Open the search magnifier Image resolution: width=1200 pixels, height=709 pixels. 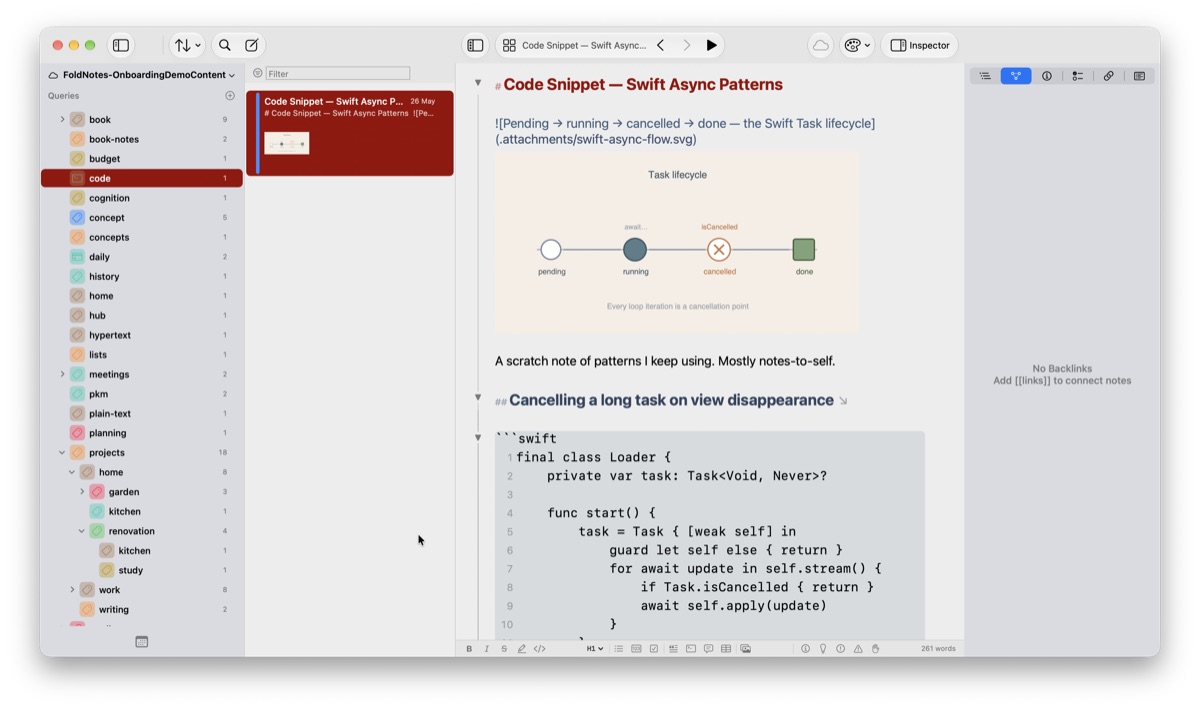click(x=225, y=45)
